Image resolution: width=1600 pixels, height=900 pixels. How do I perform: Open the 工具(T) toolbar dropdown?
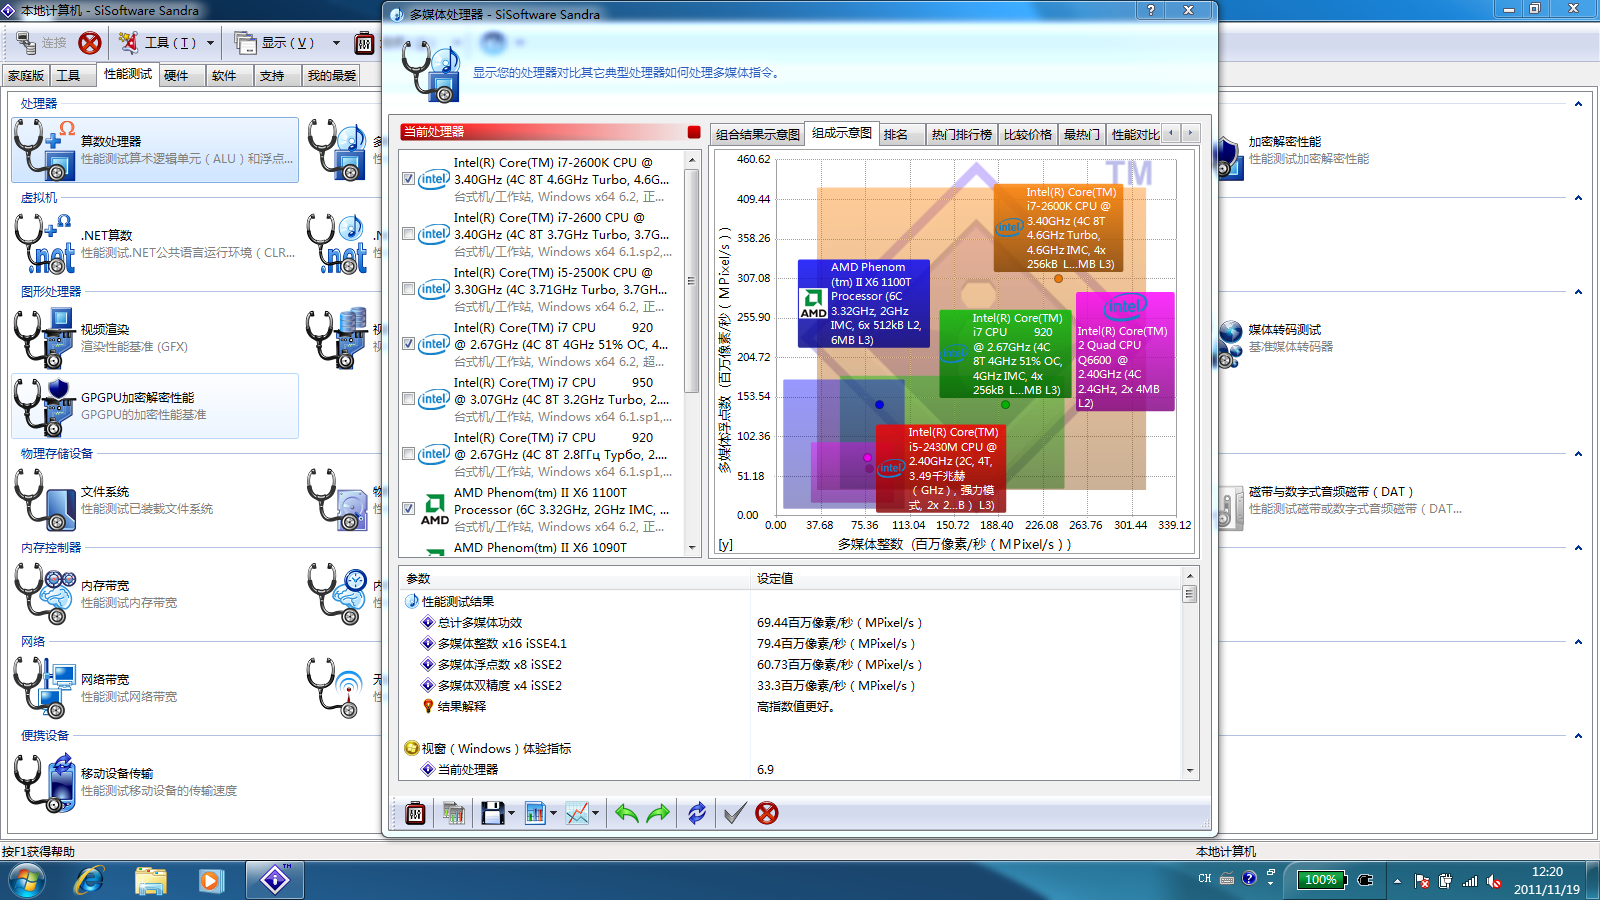pos(210,43)
